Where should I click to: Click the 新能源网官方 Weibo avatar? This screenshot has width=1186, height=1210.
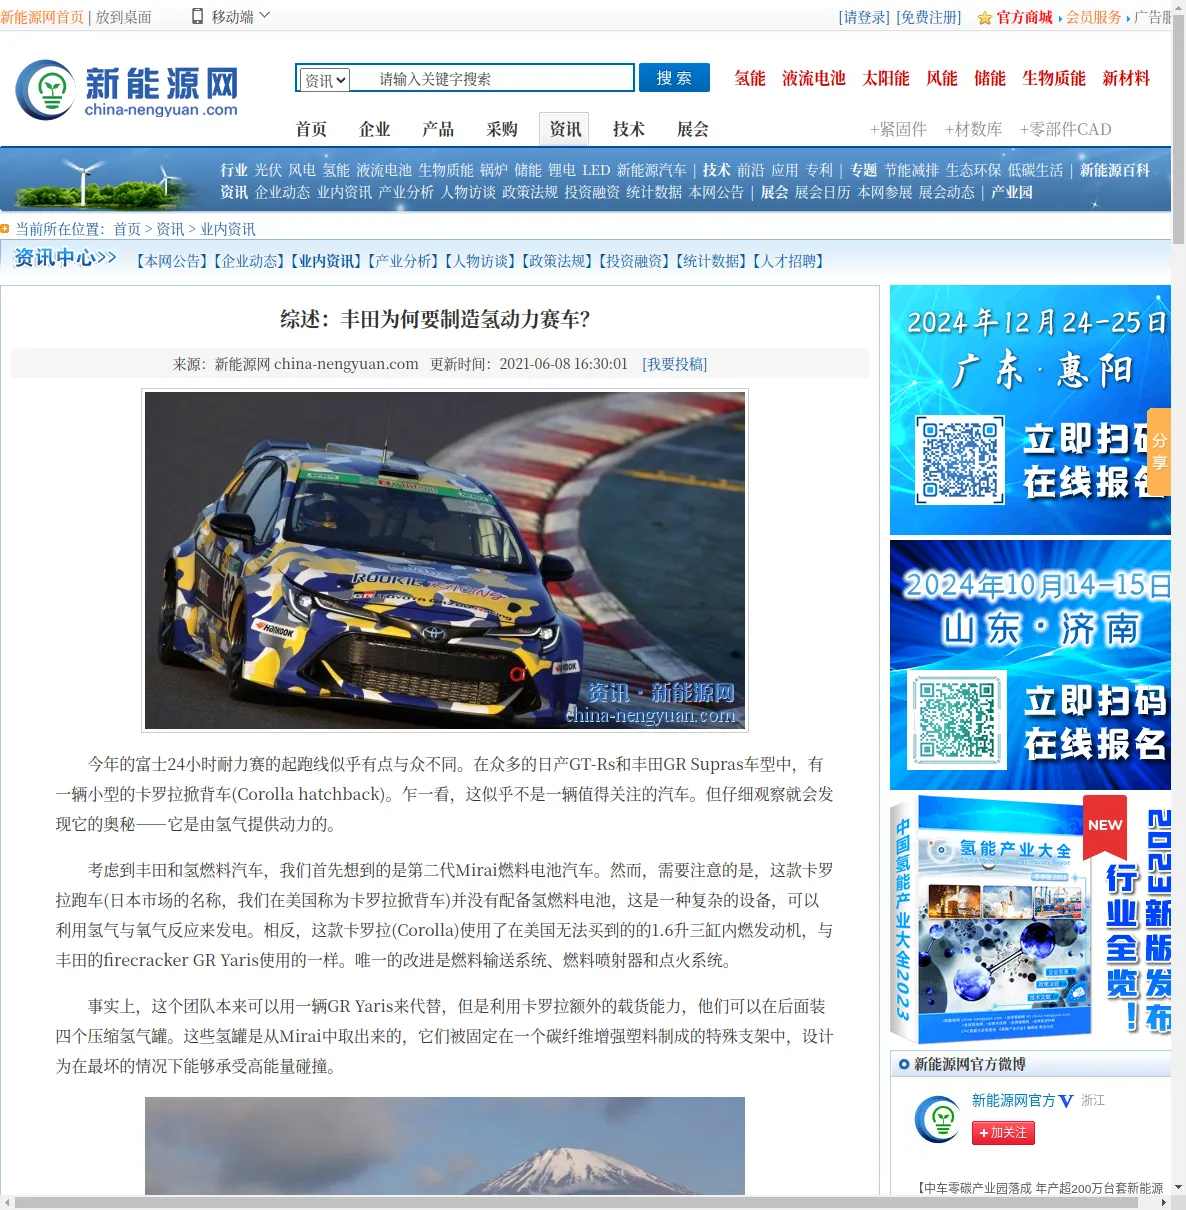(x=938, y=1119)
